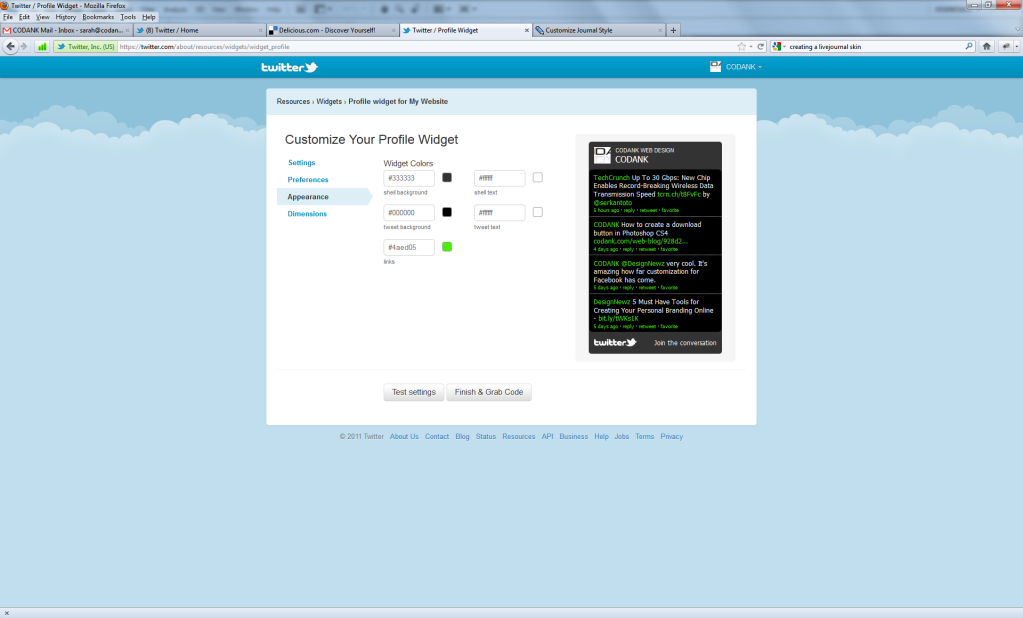Close the CODANK Mail tab
This screenshot has width=1023, height=618.
pyautogui.click(x=127, y=30)
